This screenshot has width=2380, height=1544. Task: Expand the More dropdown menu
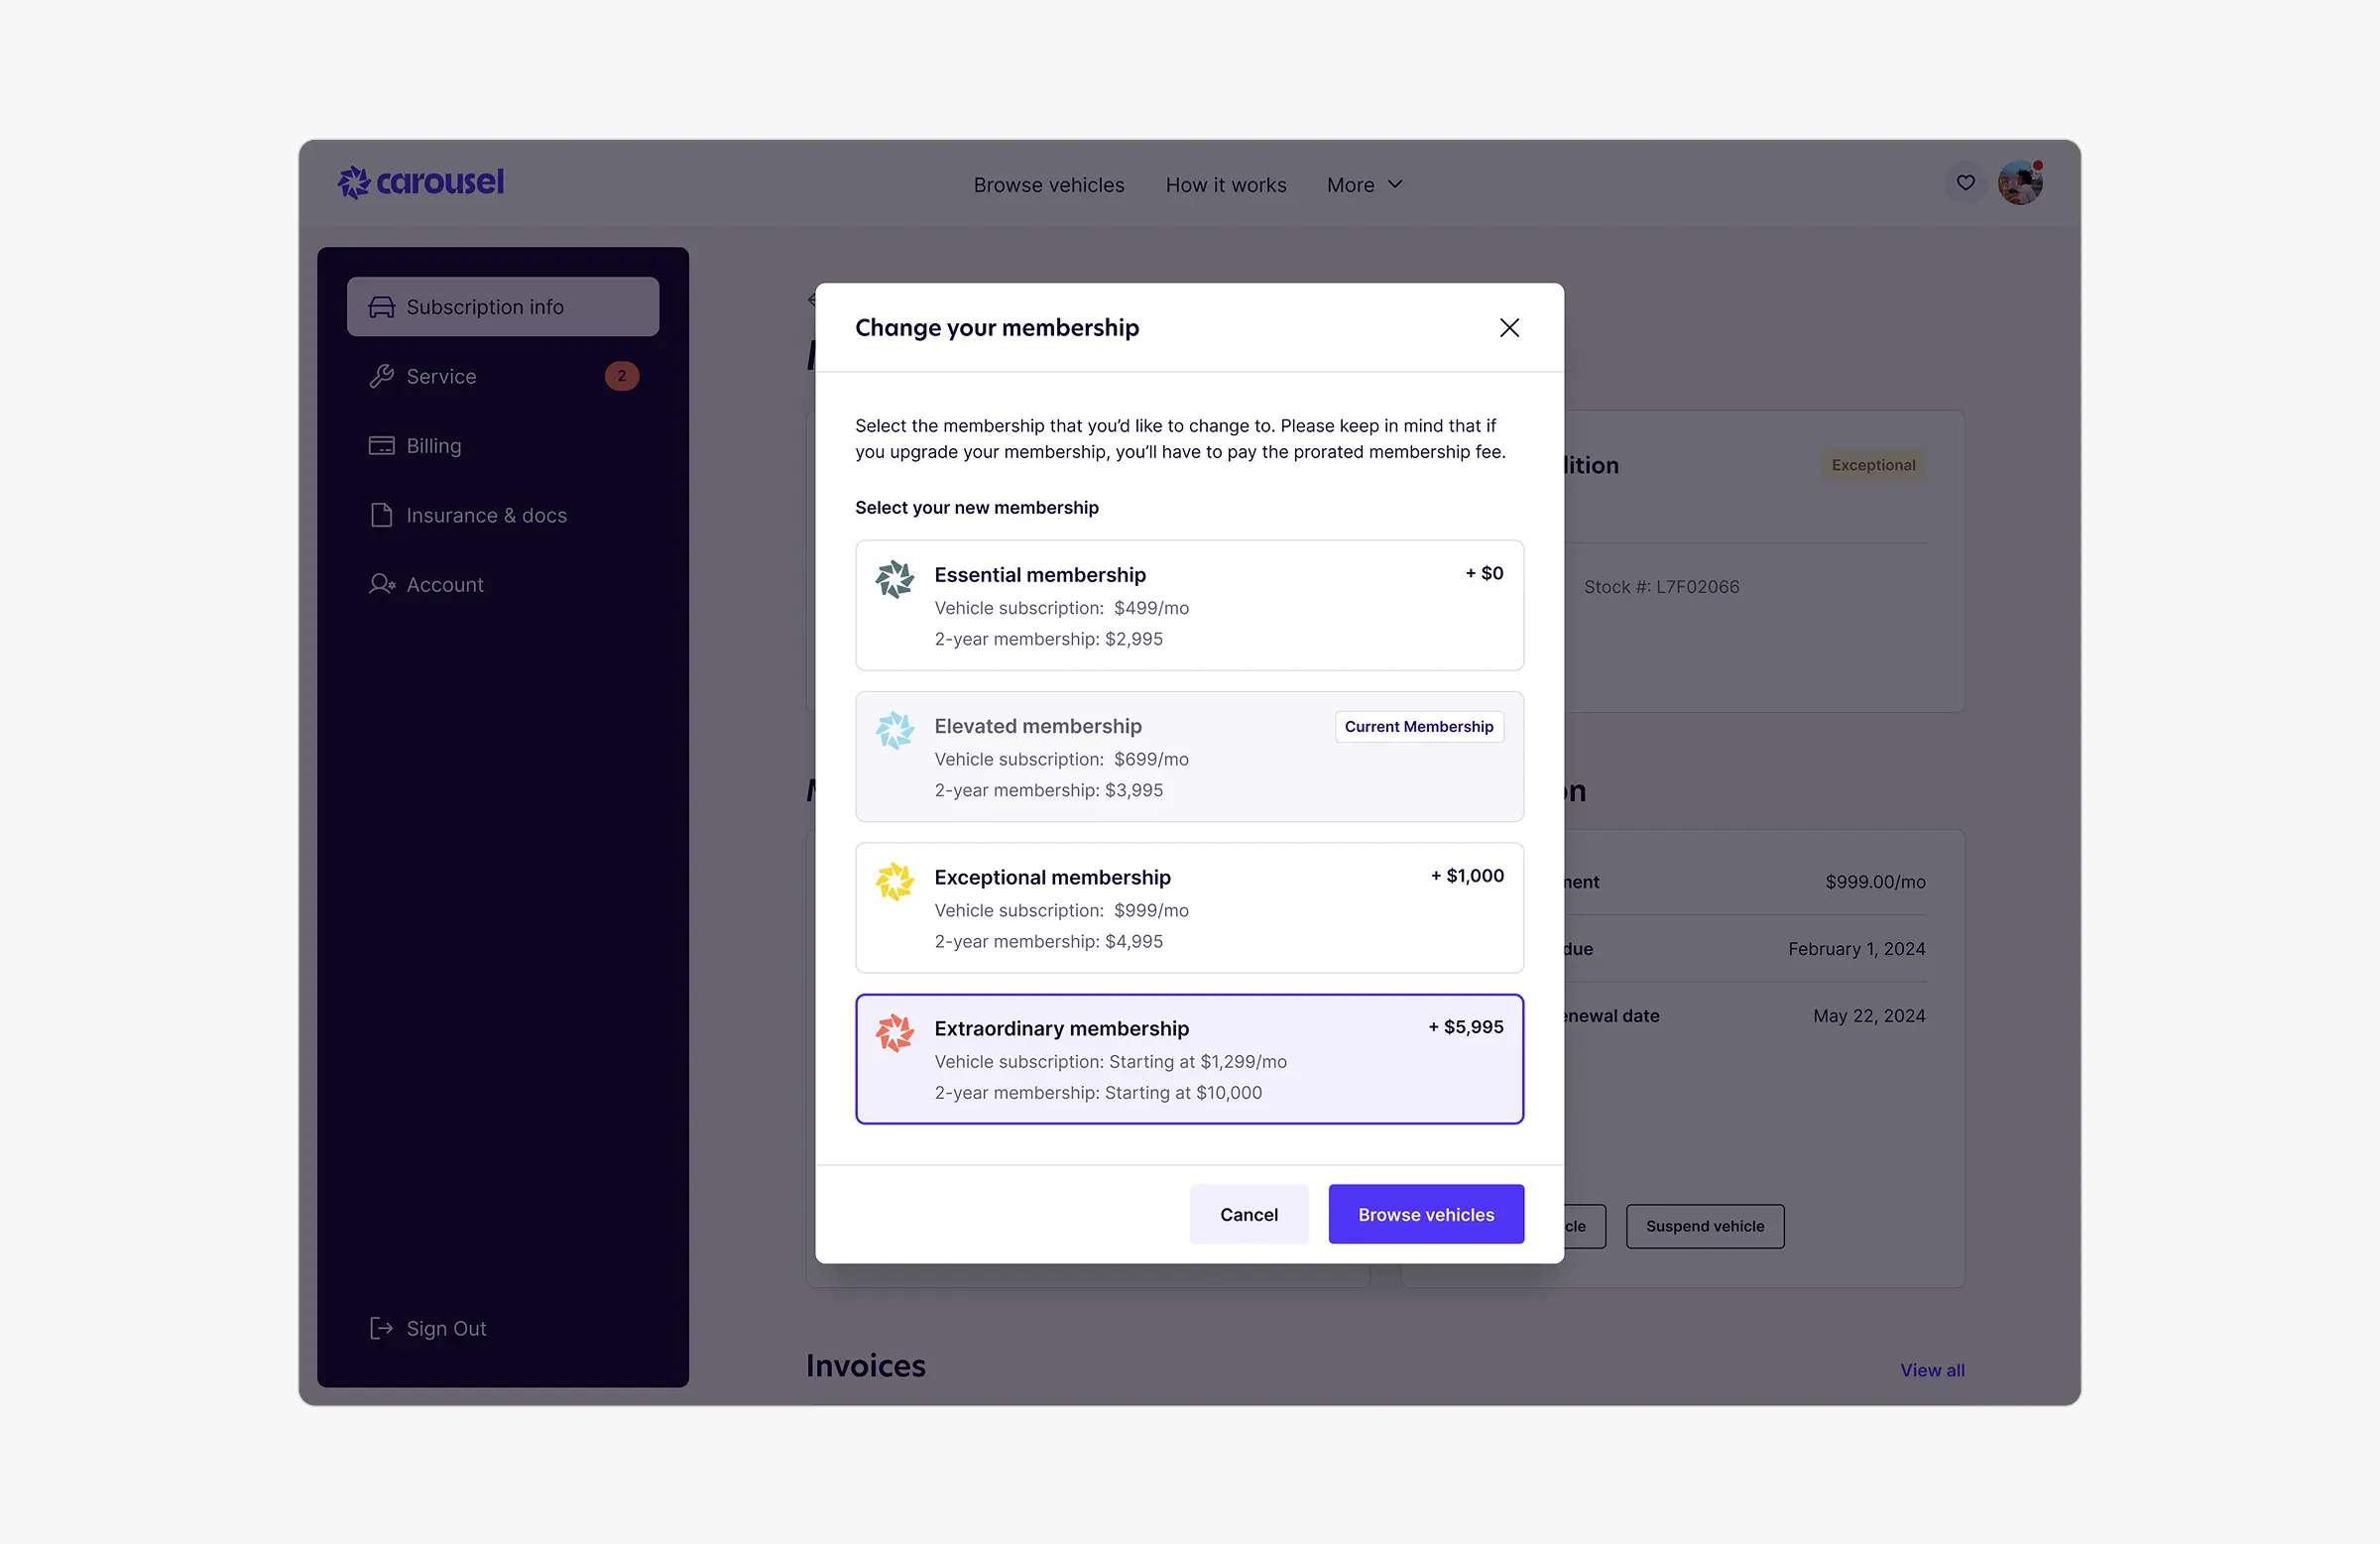click(1364, 185)
